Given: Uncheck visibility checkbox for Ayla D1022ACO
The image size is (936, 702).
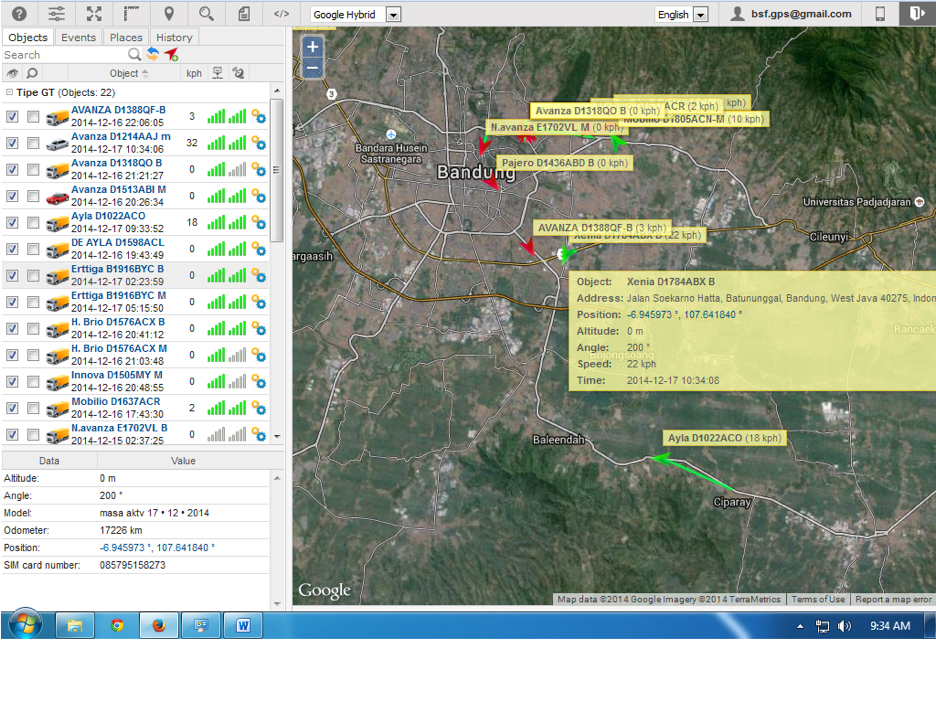Looking at the screenshot, I should pyautogui.click(x=12, y=222).
